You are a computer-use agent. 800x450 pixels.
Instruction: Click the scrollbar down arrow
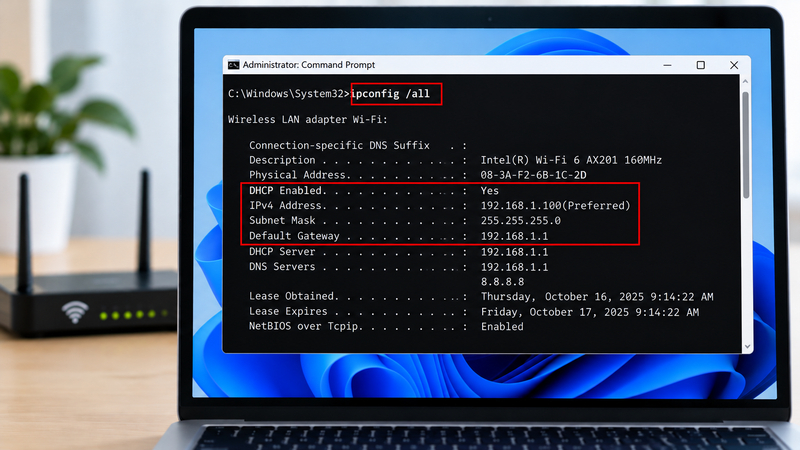click(x=747, y=346)
